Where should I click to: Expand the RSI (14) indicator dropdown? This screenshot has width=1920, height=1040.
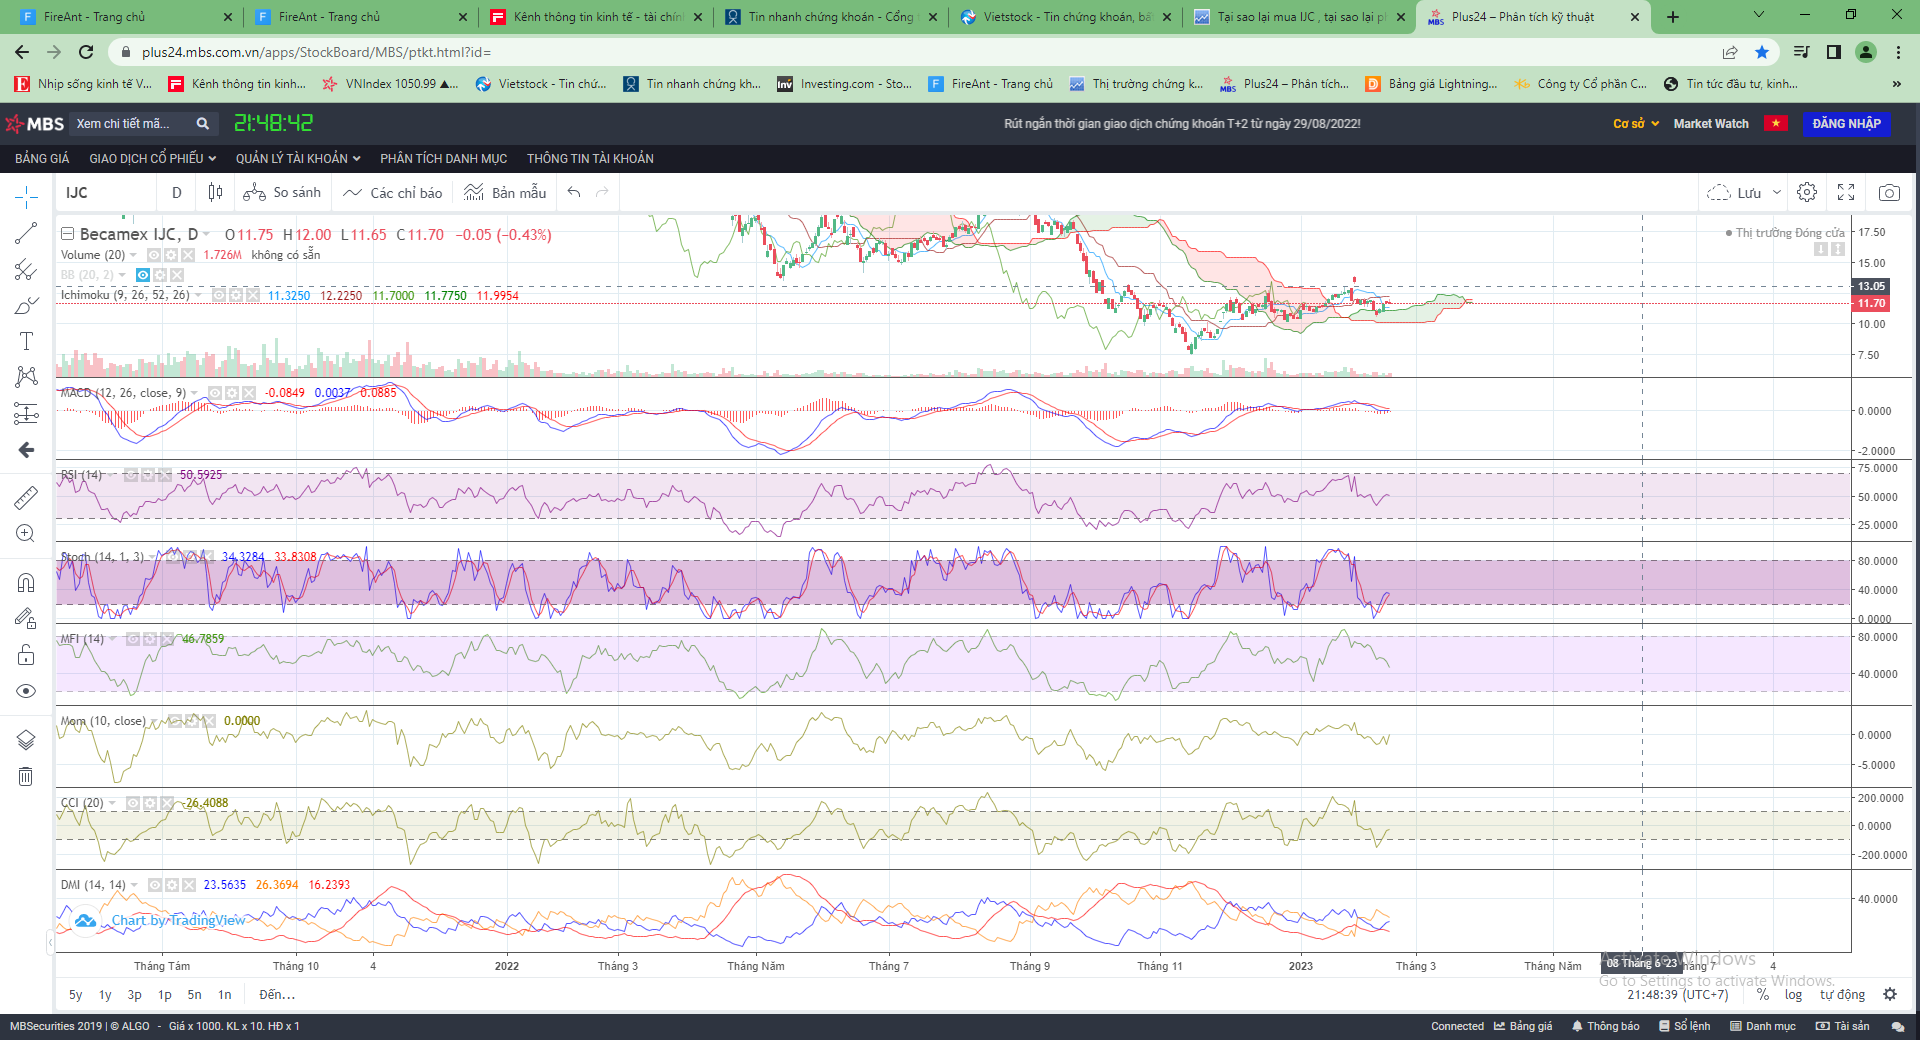pos(112,475)
